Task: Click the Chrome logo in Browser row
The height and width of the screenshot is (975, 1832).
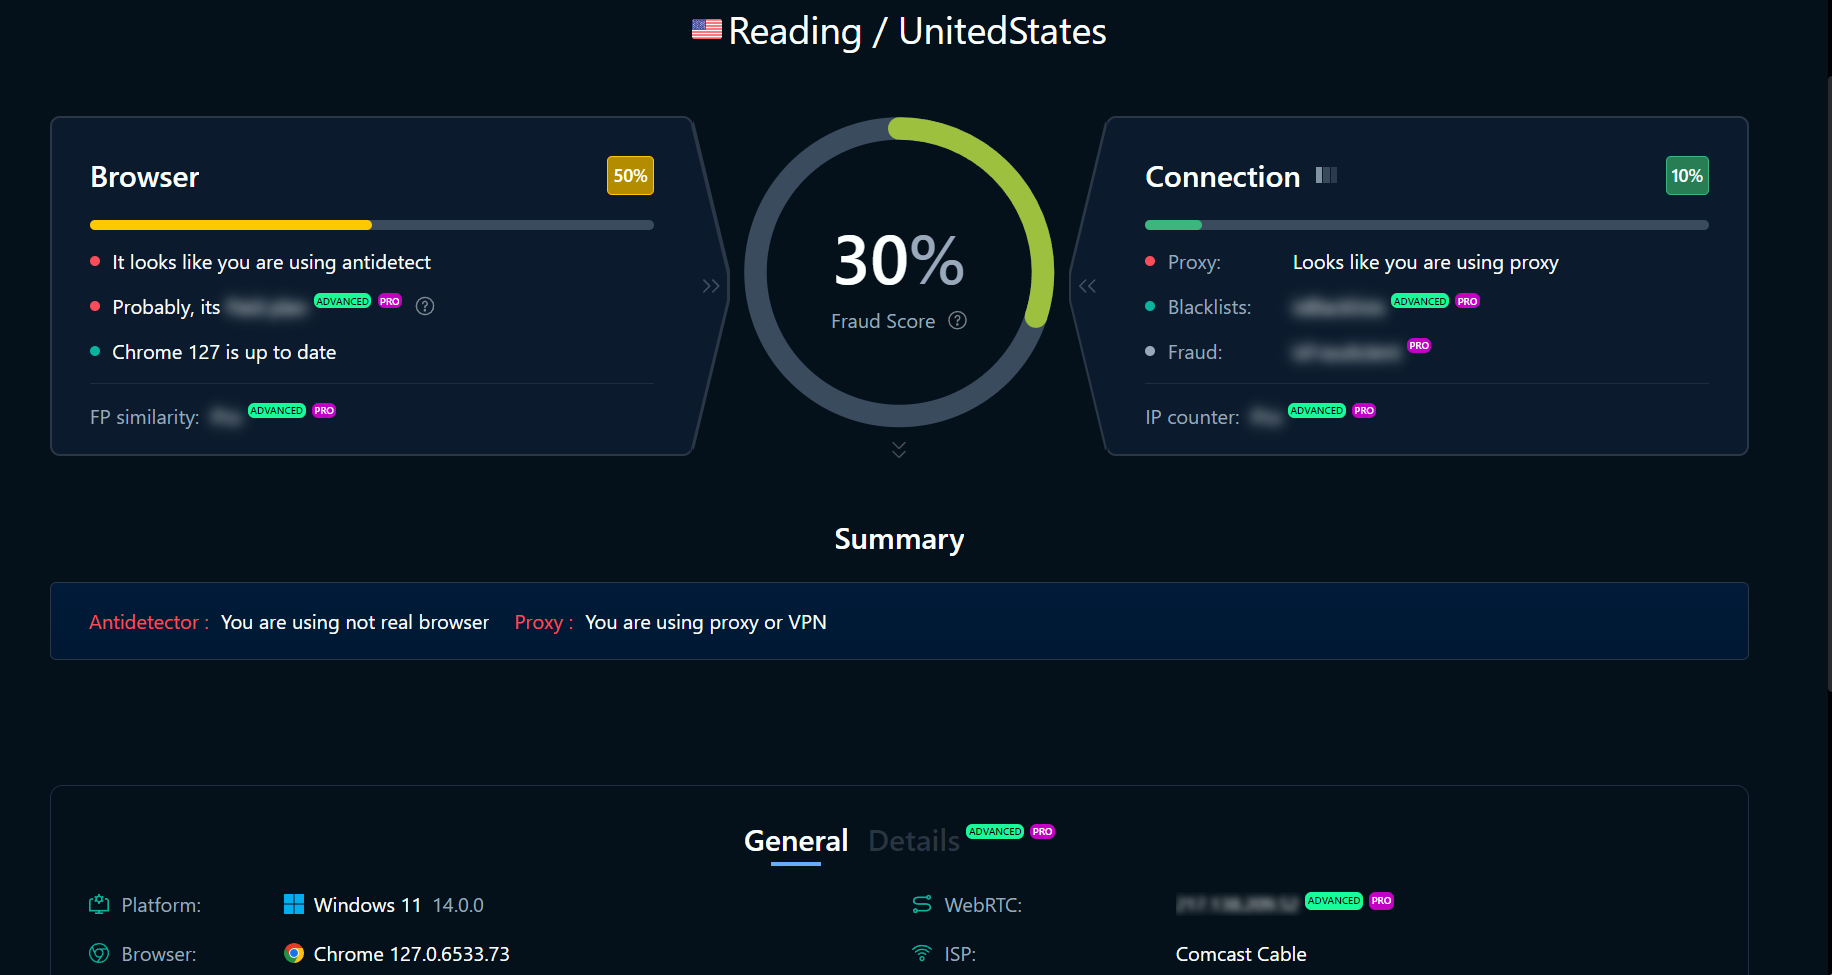Action: coord(294,954)
